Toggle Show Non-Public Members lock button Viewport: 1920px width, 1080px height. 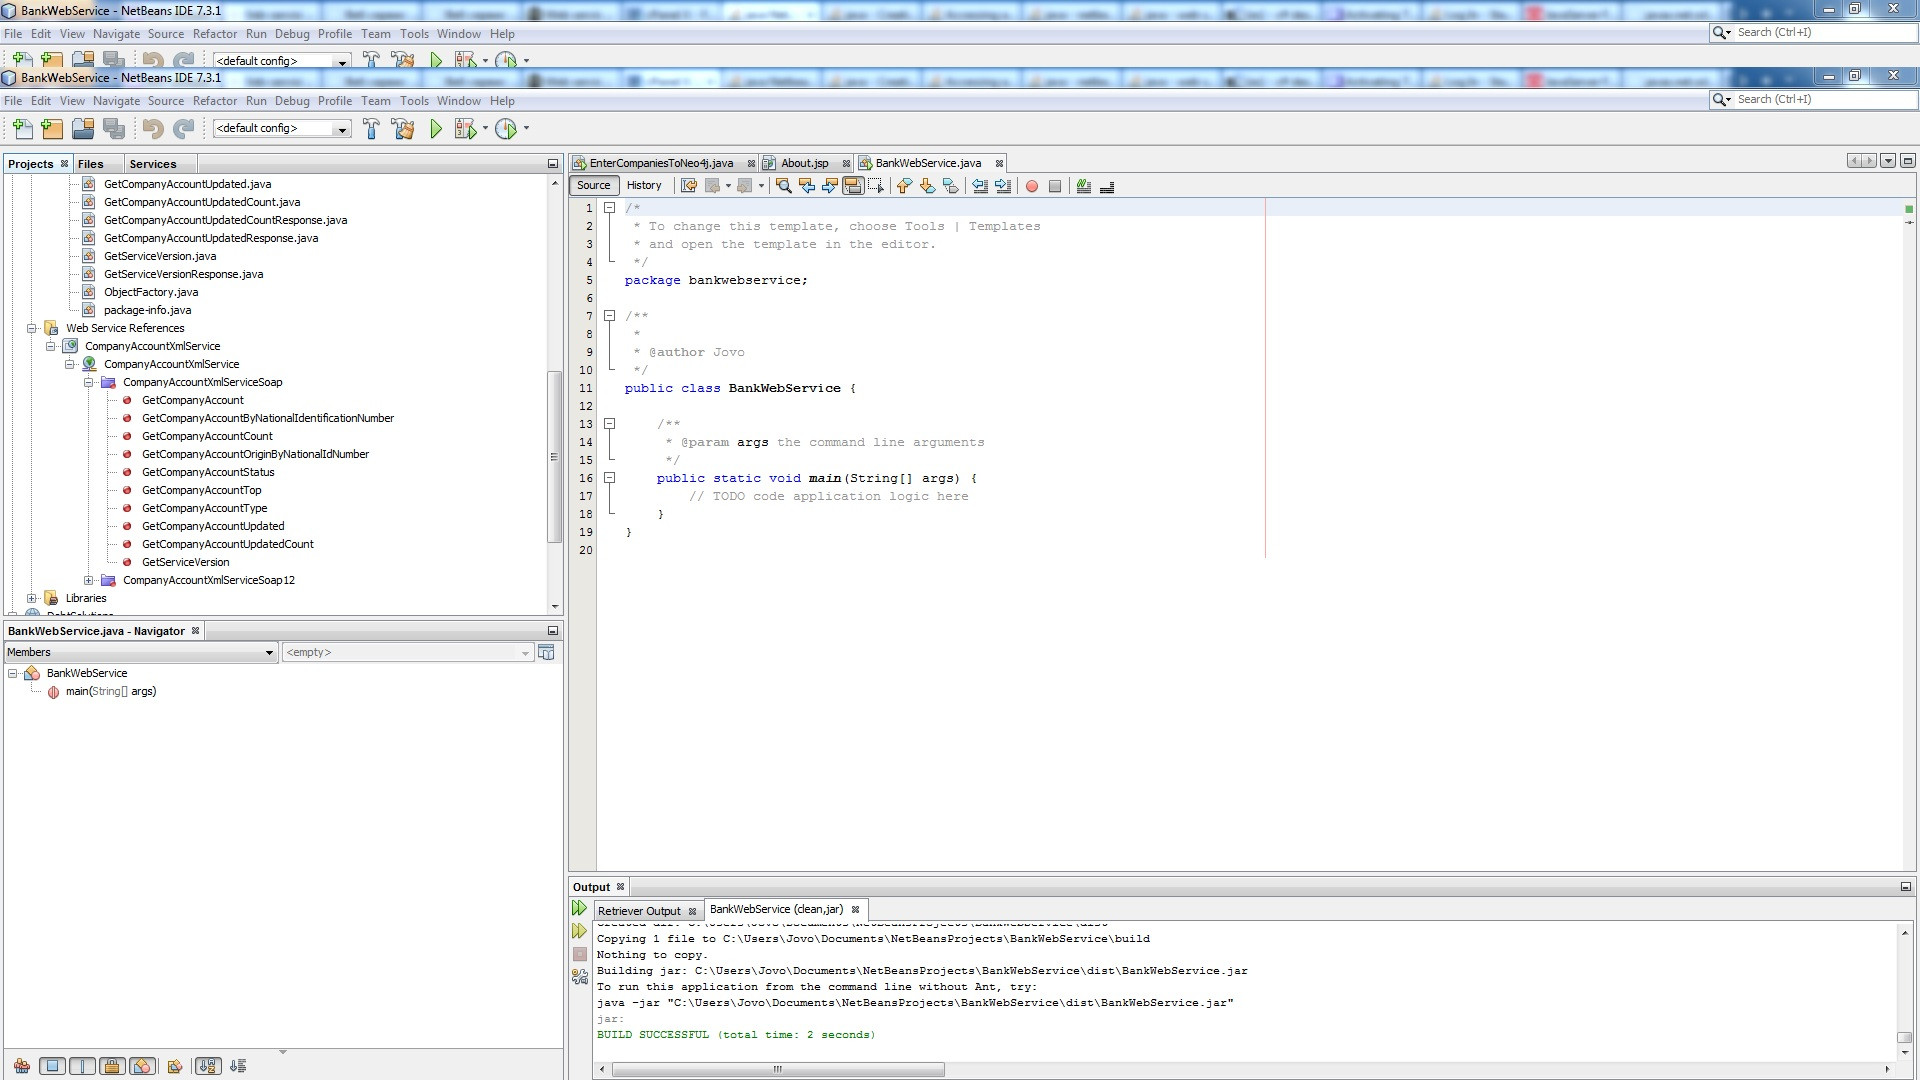coord(112,1066)
